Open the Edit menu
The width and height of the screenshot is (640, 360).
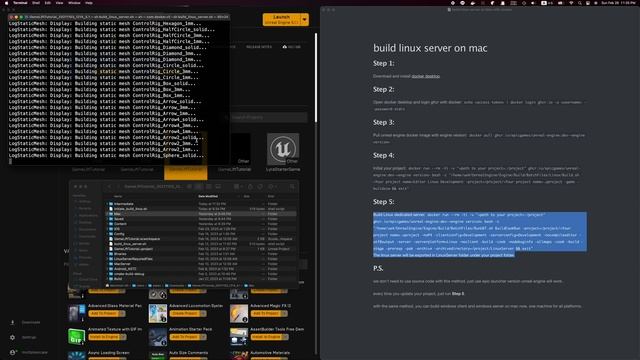(48, 3)
